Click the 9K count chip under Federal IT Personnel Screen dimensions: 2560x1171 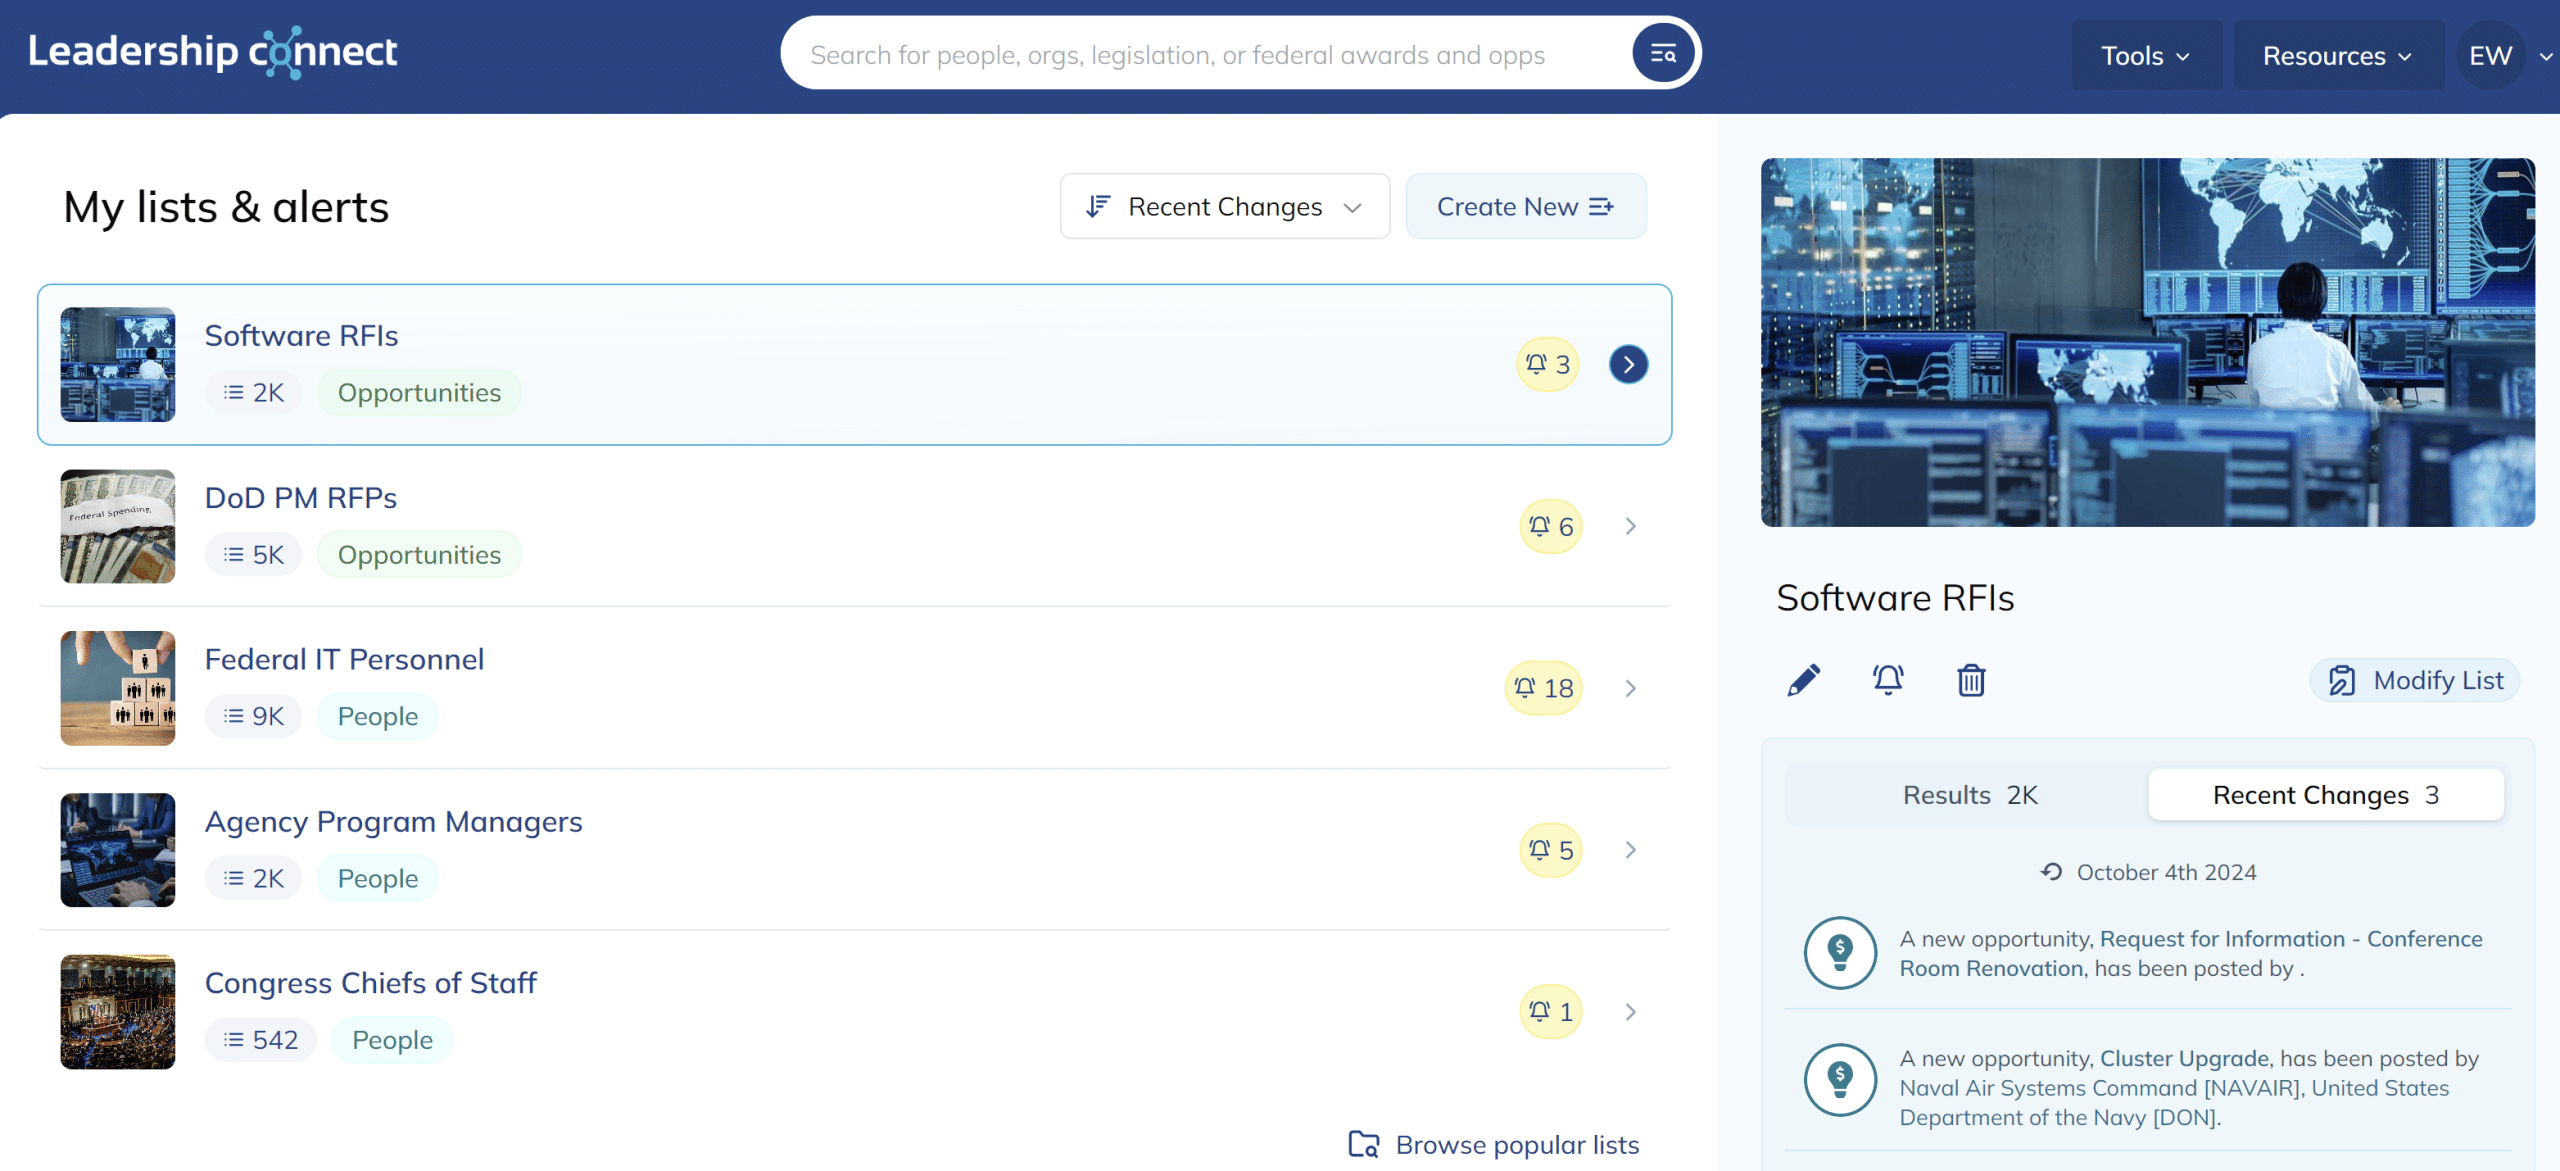(254, 717)
